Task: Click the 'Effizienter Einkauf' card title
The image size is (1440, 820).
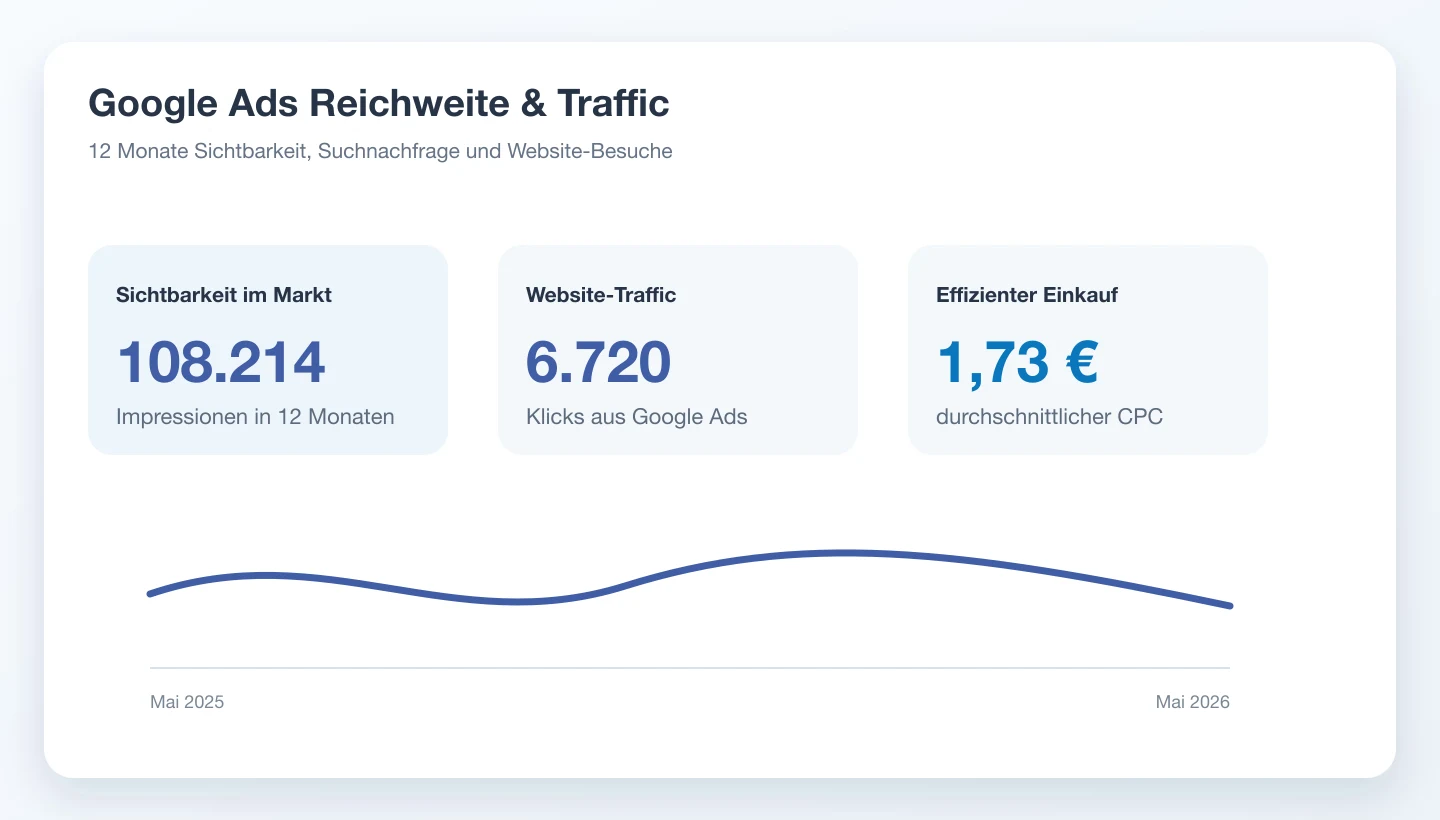Action: 1027,295
